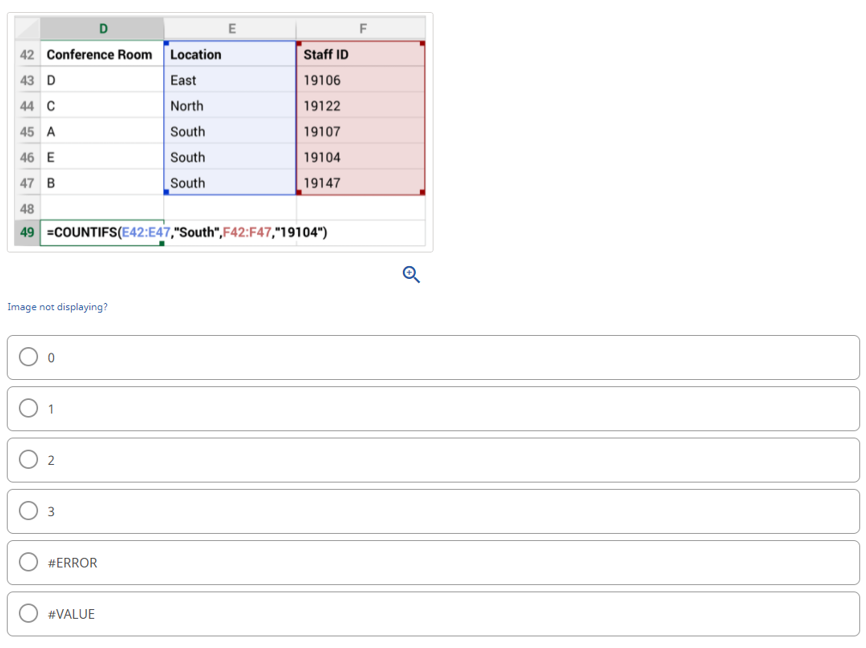Screen dimensions: 866x648
Task: Select answer option 3
Action: click(x=29, y=511)
